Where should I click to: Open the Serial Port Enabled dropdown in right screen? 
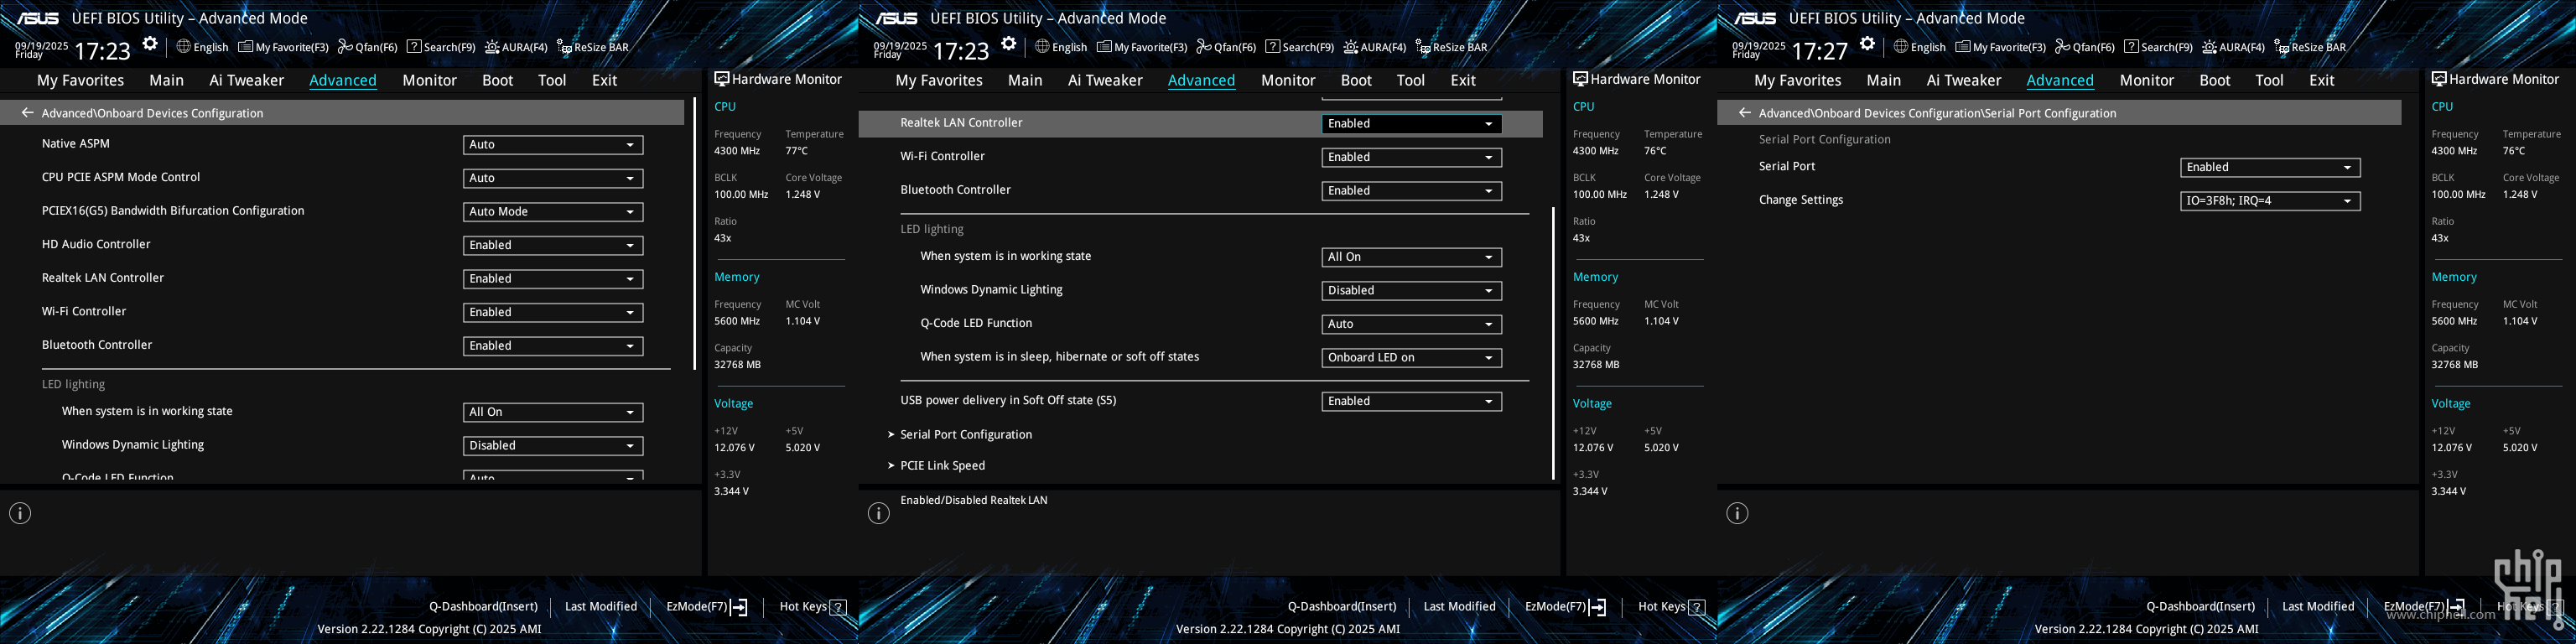point(2270,168)
